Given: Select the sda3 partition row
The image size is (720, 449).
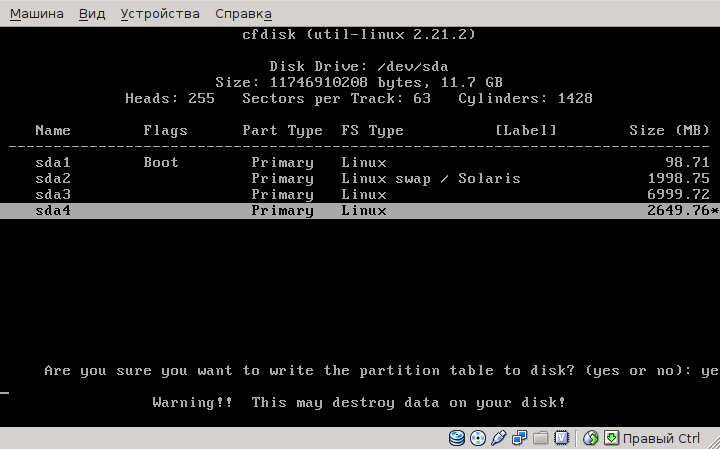Looking at the screenshot, I should pos(360,195).
